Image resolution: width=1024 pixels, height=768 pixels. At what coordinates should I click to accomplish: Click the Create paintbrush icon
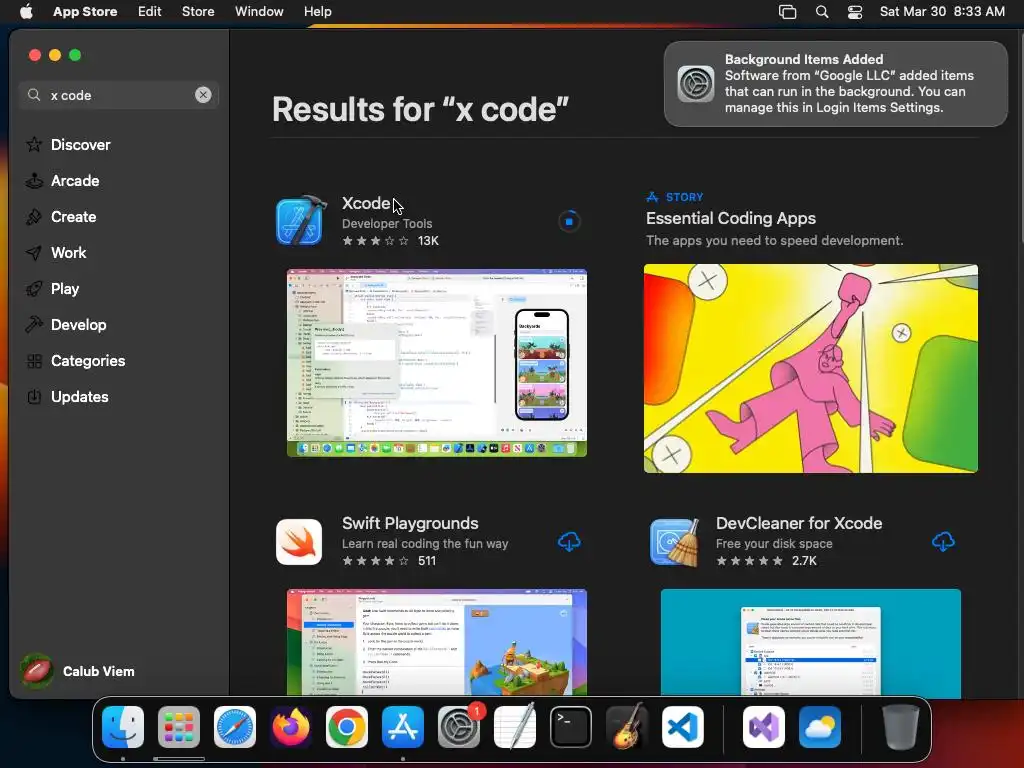tap(34, 216)
